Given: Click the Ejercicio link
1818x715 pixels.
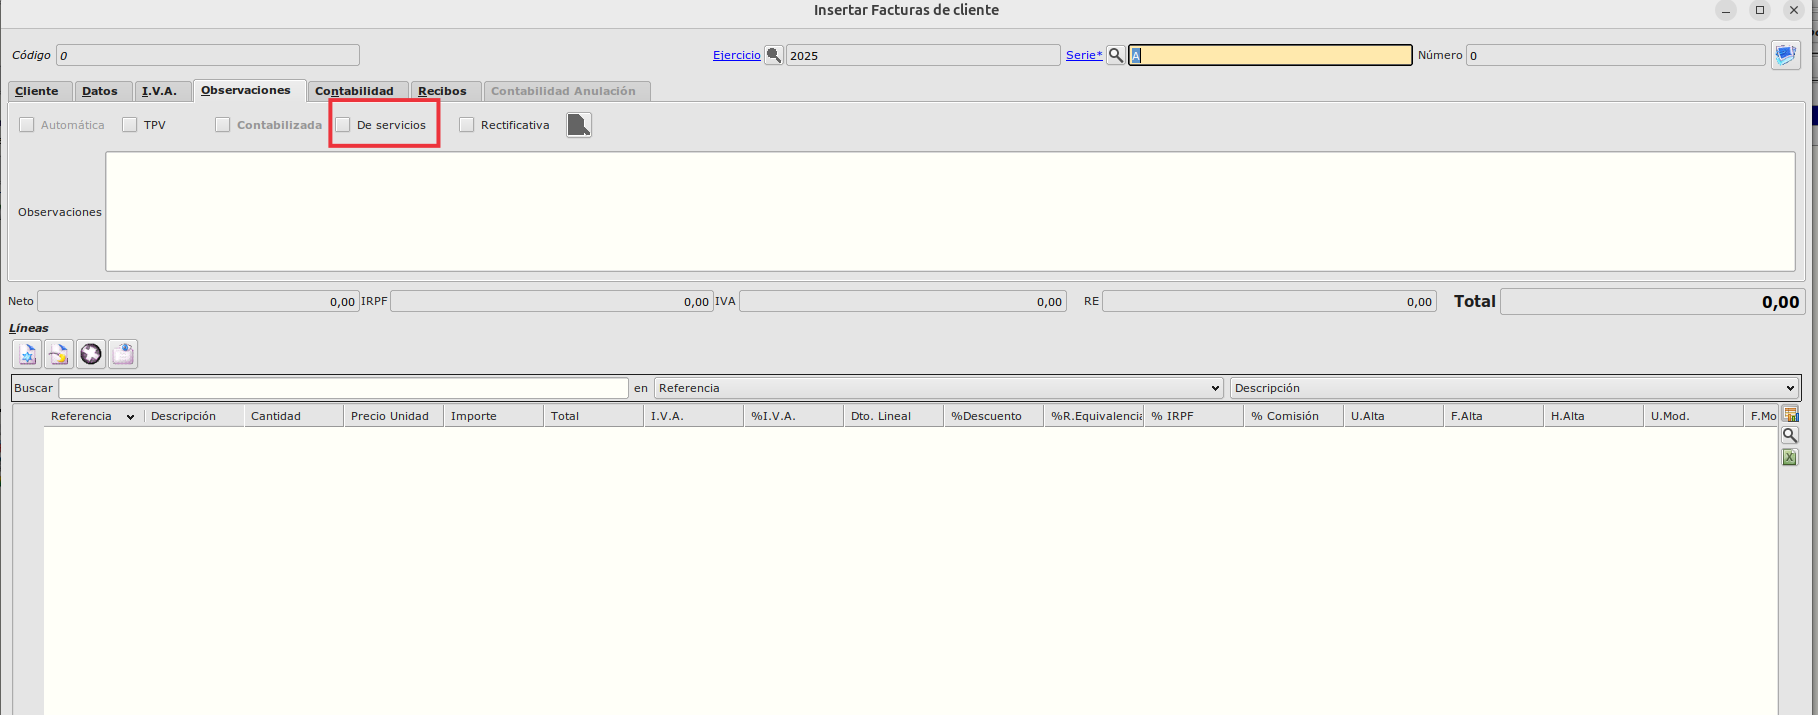Looking at the screenshot, I should tap(736, 55).
